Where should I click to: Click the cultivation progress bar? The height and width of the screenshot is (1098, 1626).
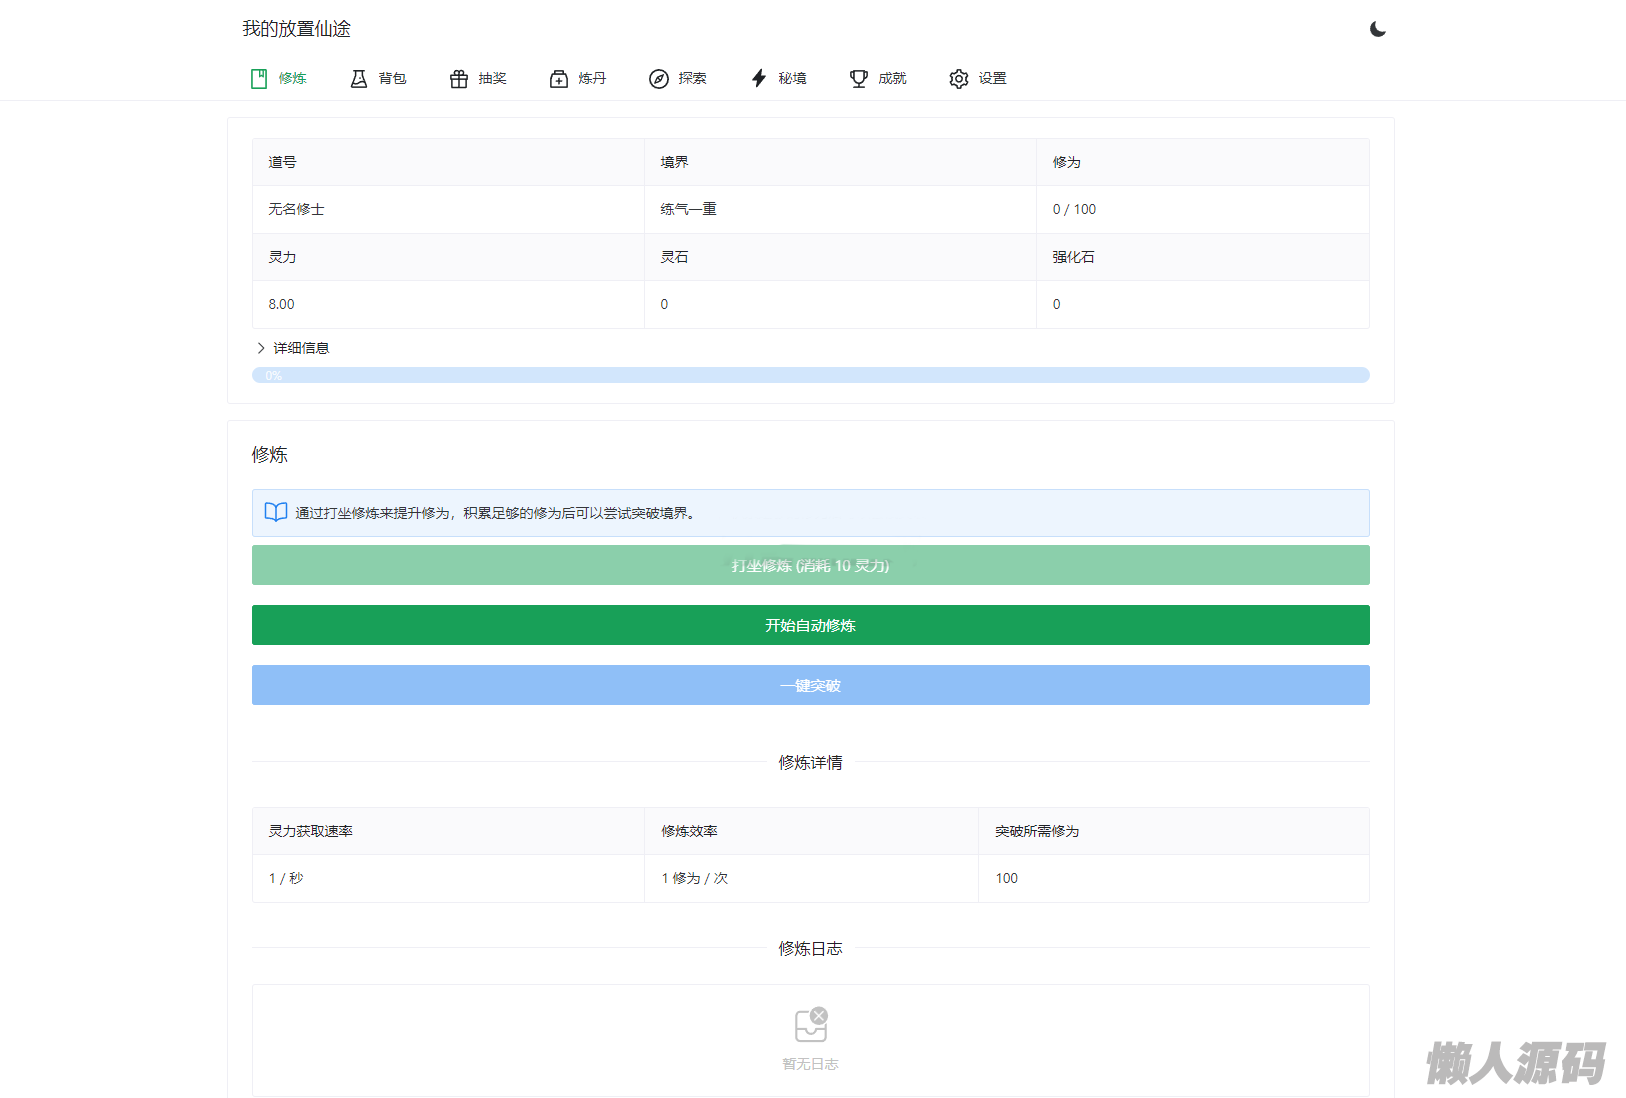pyautogui.click(x=810, y=375)
